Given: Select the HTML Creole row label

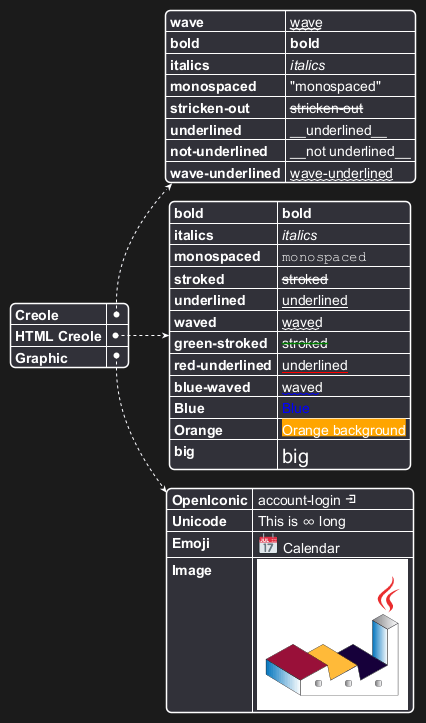Looking at the screenshot, I should point(59,336).
